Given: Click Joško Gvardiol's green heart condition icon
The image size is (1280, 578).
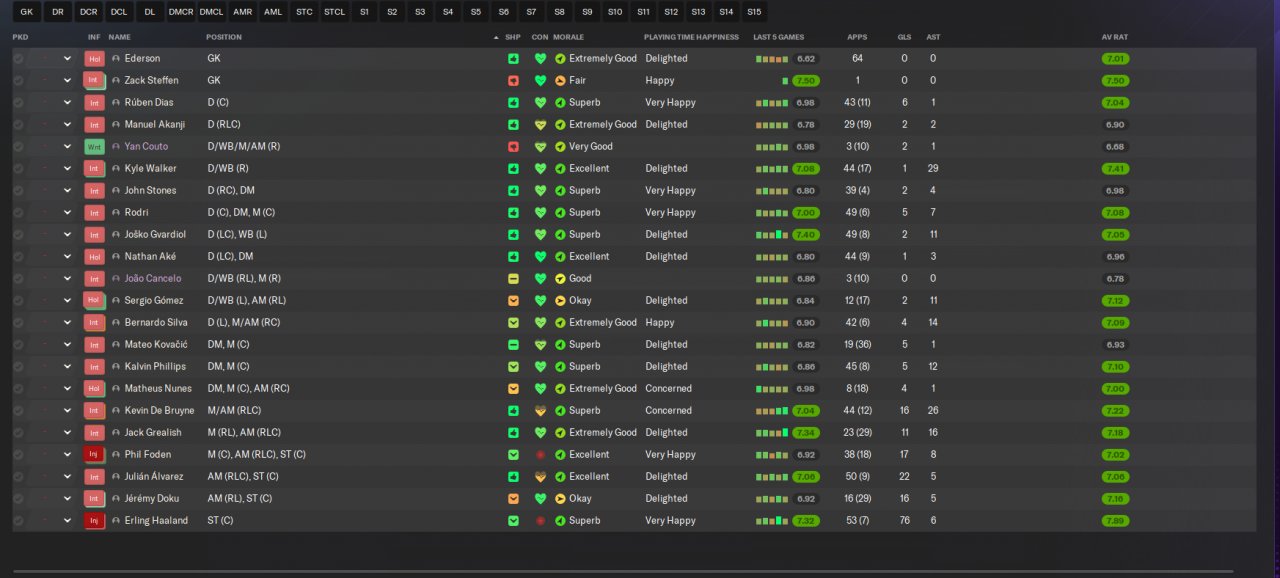Looking at the screenshot, I should [540, 234].
